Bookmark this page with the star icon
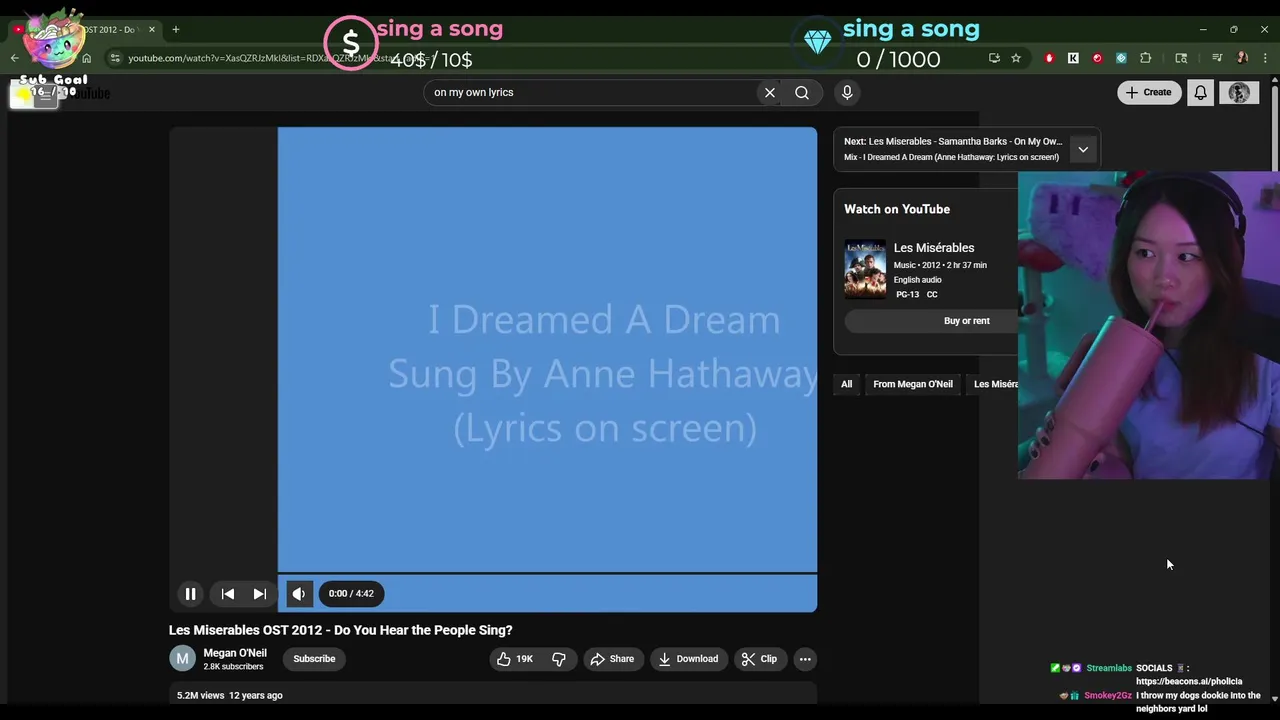Viewport: 1280px width, 720px height. pos(1016,58)
